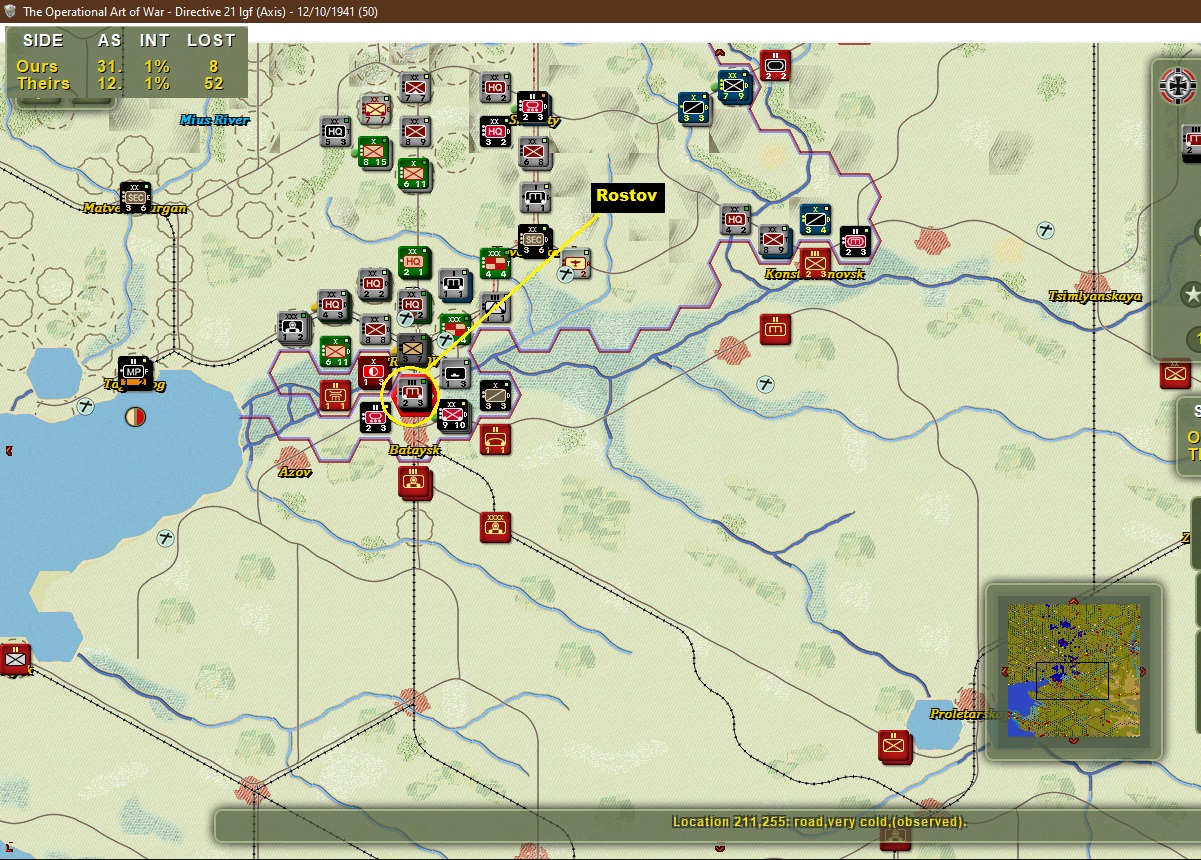Select the black armored 2-3 counter at top
Screen dimensions: 1201x860
(534, 107)
